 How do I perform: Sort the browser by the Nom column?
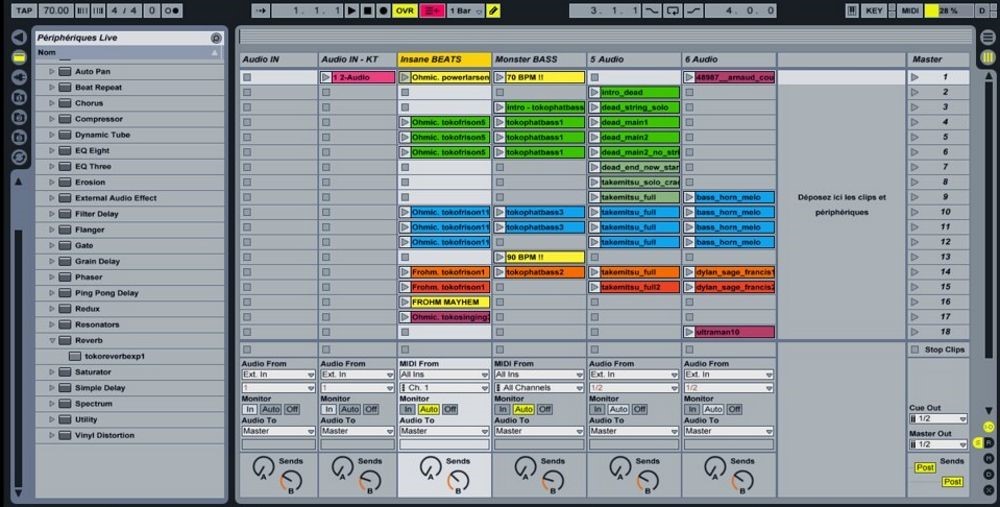(x=128, y=52)
